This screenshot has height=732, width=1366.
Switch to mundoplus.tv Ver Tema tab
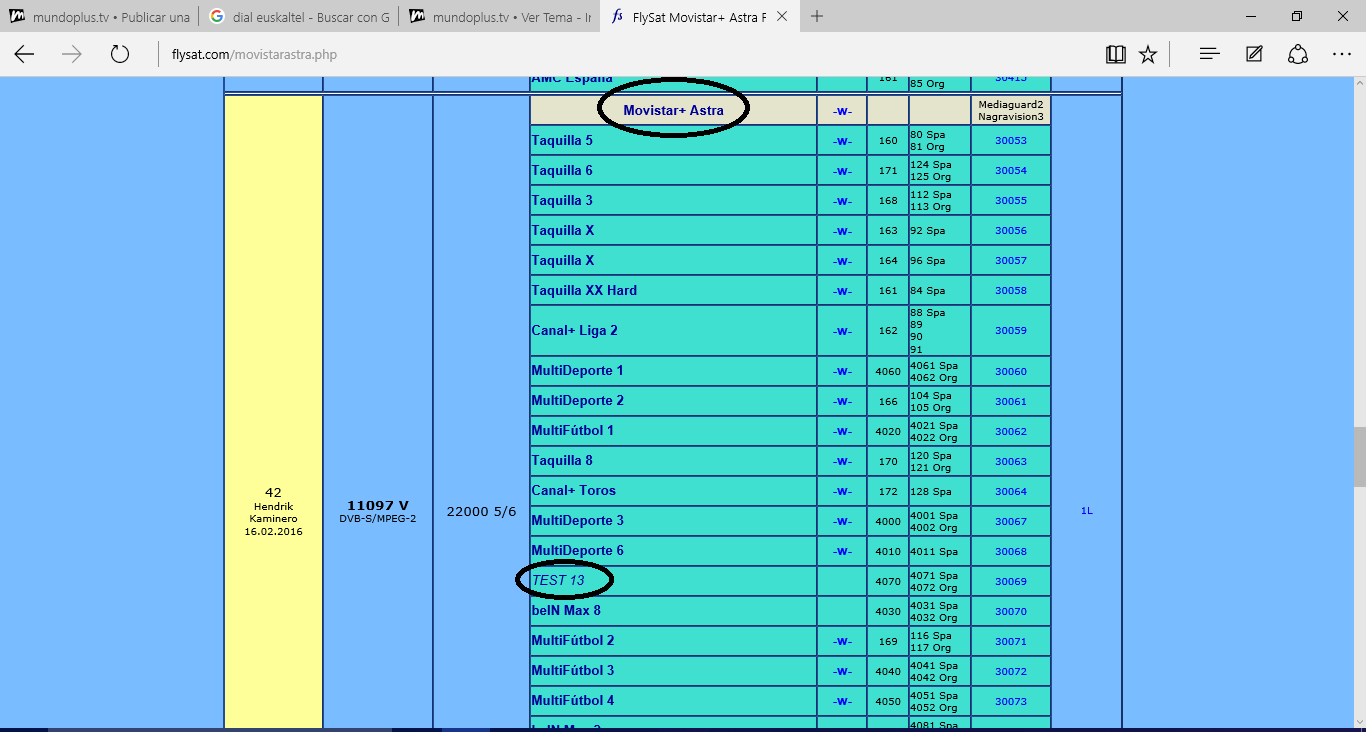click(499, 17)
